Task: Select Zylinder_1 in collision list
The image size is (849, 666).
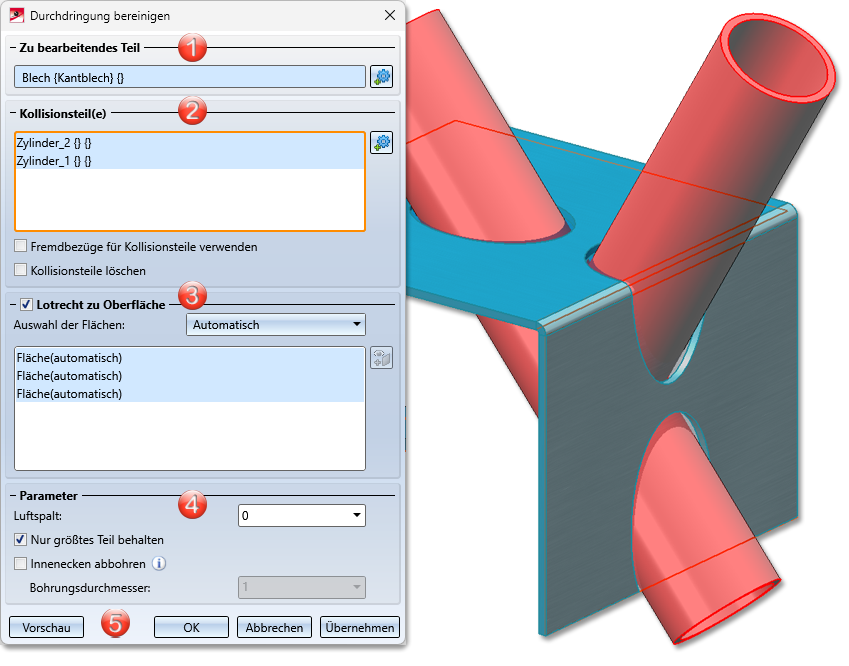Action: click(190, 161)
